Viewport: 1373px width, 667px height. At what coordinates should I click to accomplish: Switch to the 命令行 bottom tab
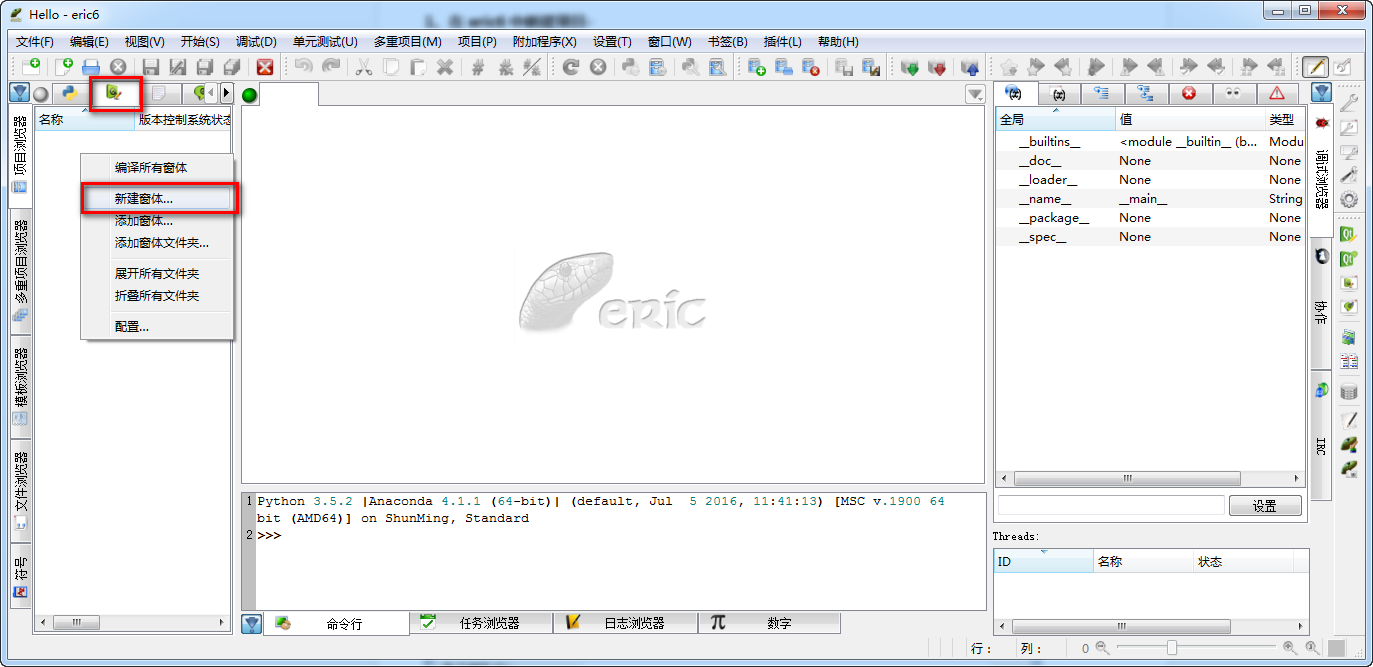(x=336, y=623)
